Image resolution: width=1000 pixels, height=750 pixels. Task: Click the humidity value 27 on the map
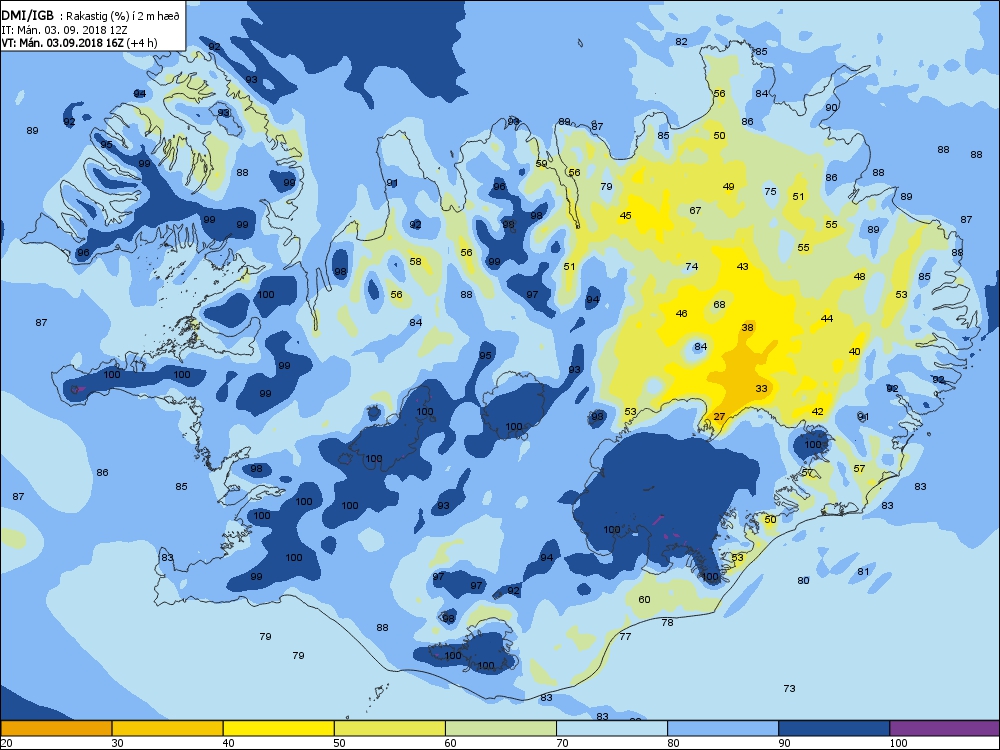(x=719, y=416)
